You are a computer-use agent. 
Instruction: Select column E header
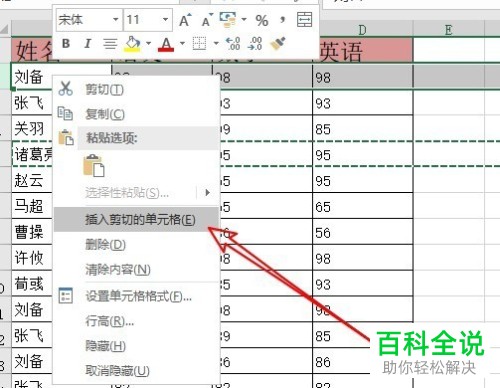click(x=449, y=30)
